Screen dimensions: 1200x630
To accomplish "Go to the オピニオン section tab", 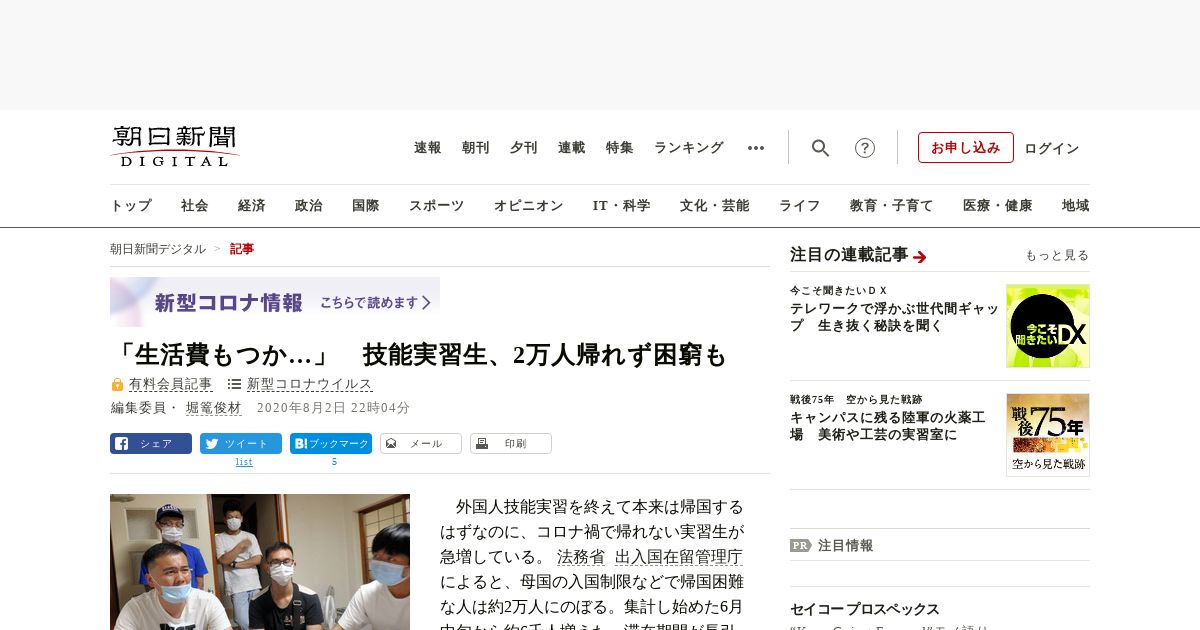I will 528,206.
